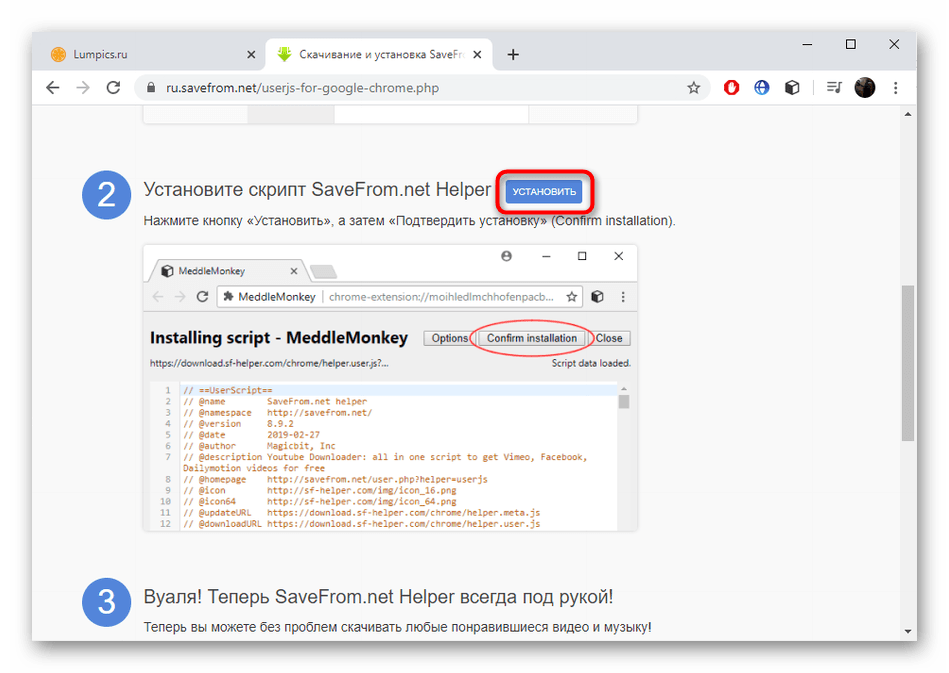The height and width of the screenshot is (673, 949).
Task: Open the globe extension icon
Action: tap(761, 88)
